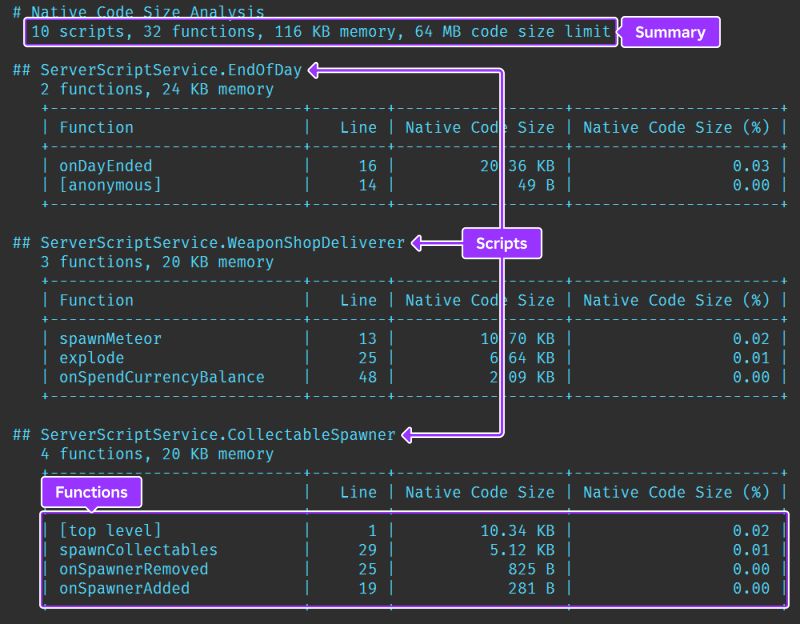The height and width of the screenshot is (624, 800).
Task: Click the Scripts callout label
Action: pyautogui.click(x=501, y=243)
